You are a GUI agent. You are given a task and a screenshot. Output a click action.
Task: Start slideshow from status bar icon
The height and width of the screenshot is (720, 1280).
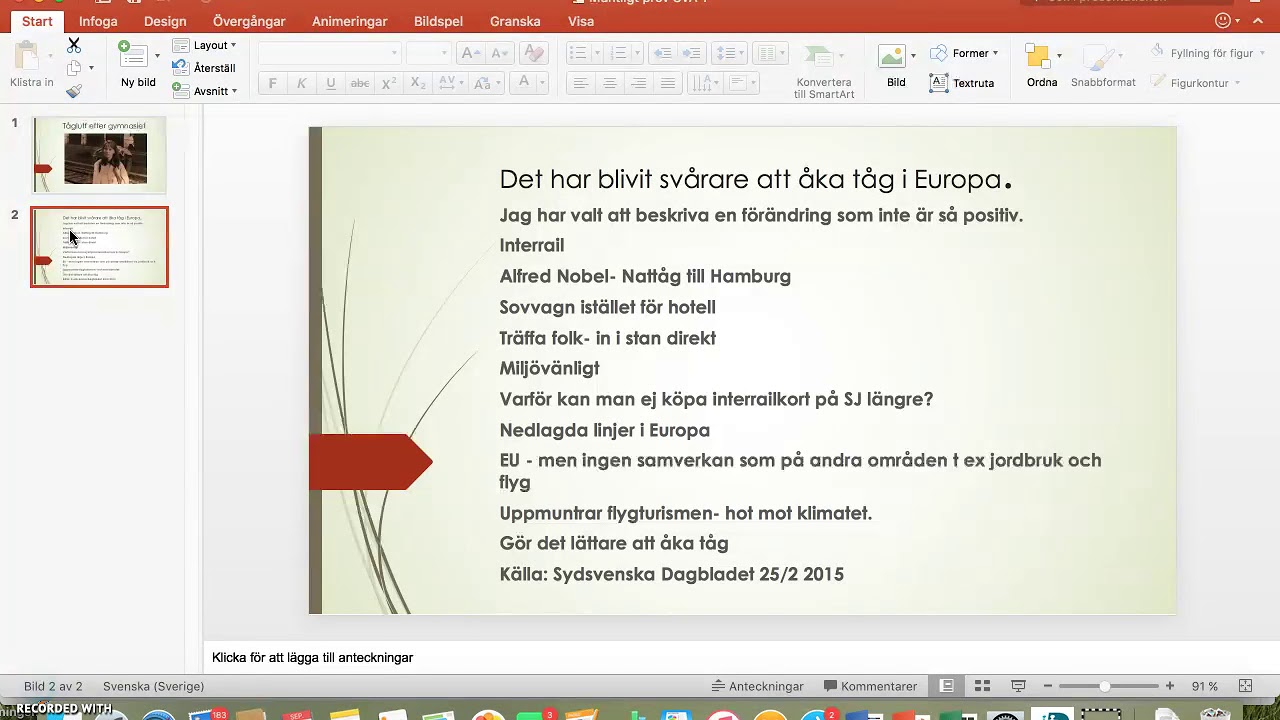pos(1018,686)
